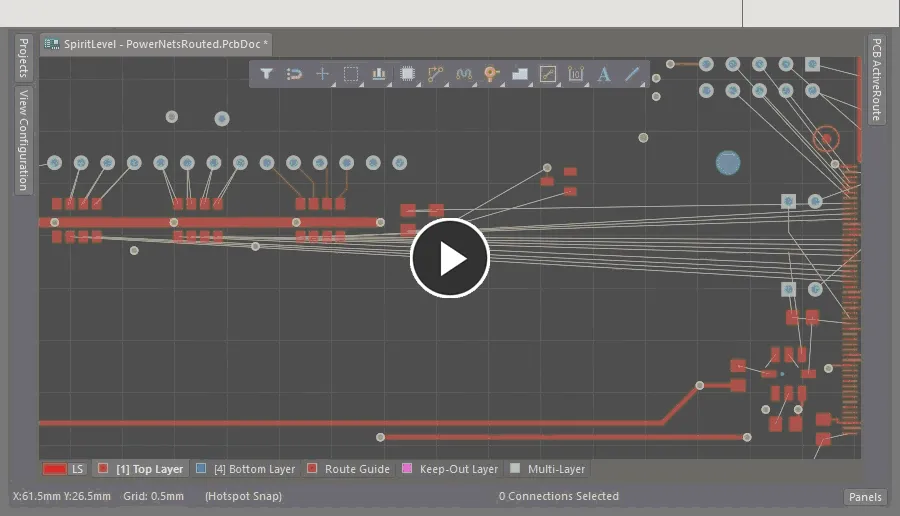Image resolution: width=900 pixels, height=516 pixels.
Task: Select the Place Line tool
Action: pos(632,74)
